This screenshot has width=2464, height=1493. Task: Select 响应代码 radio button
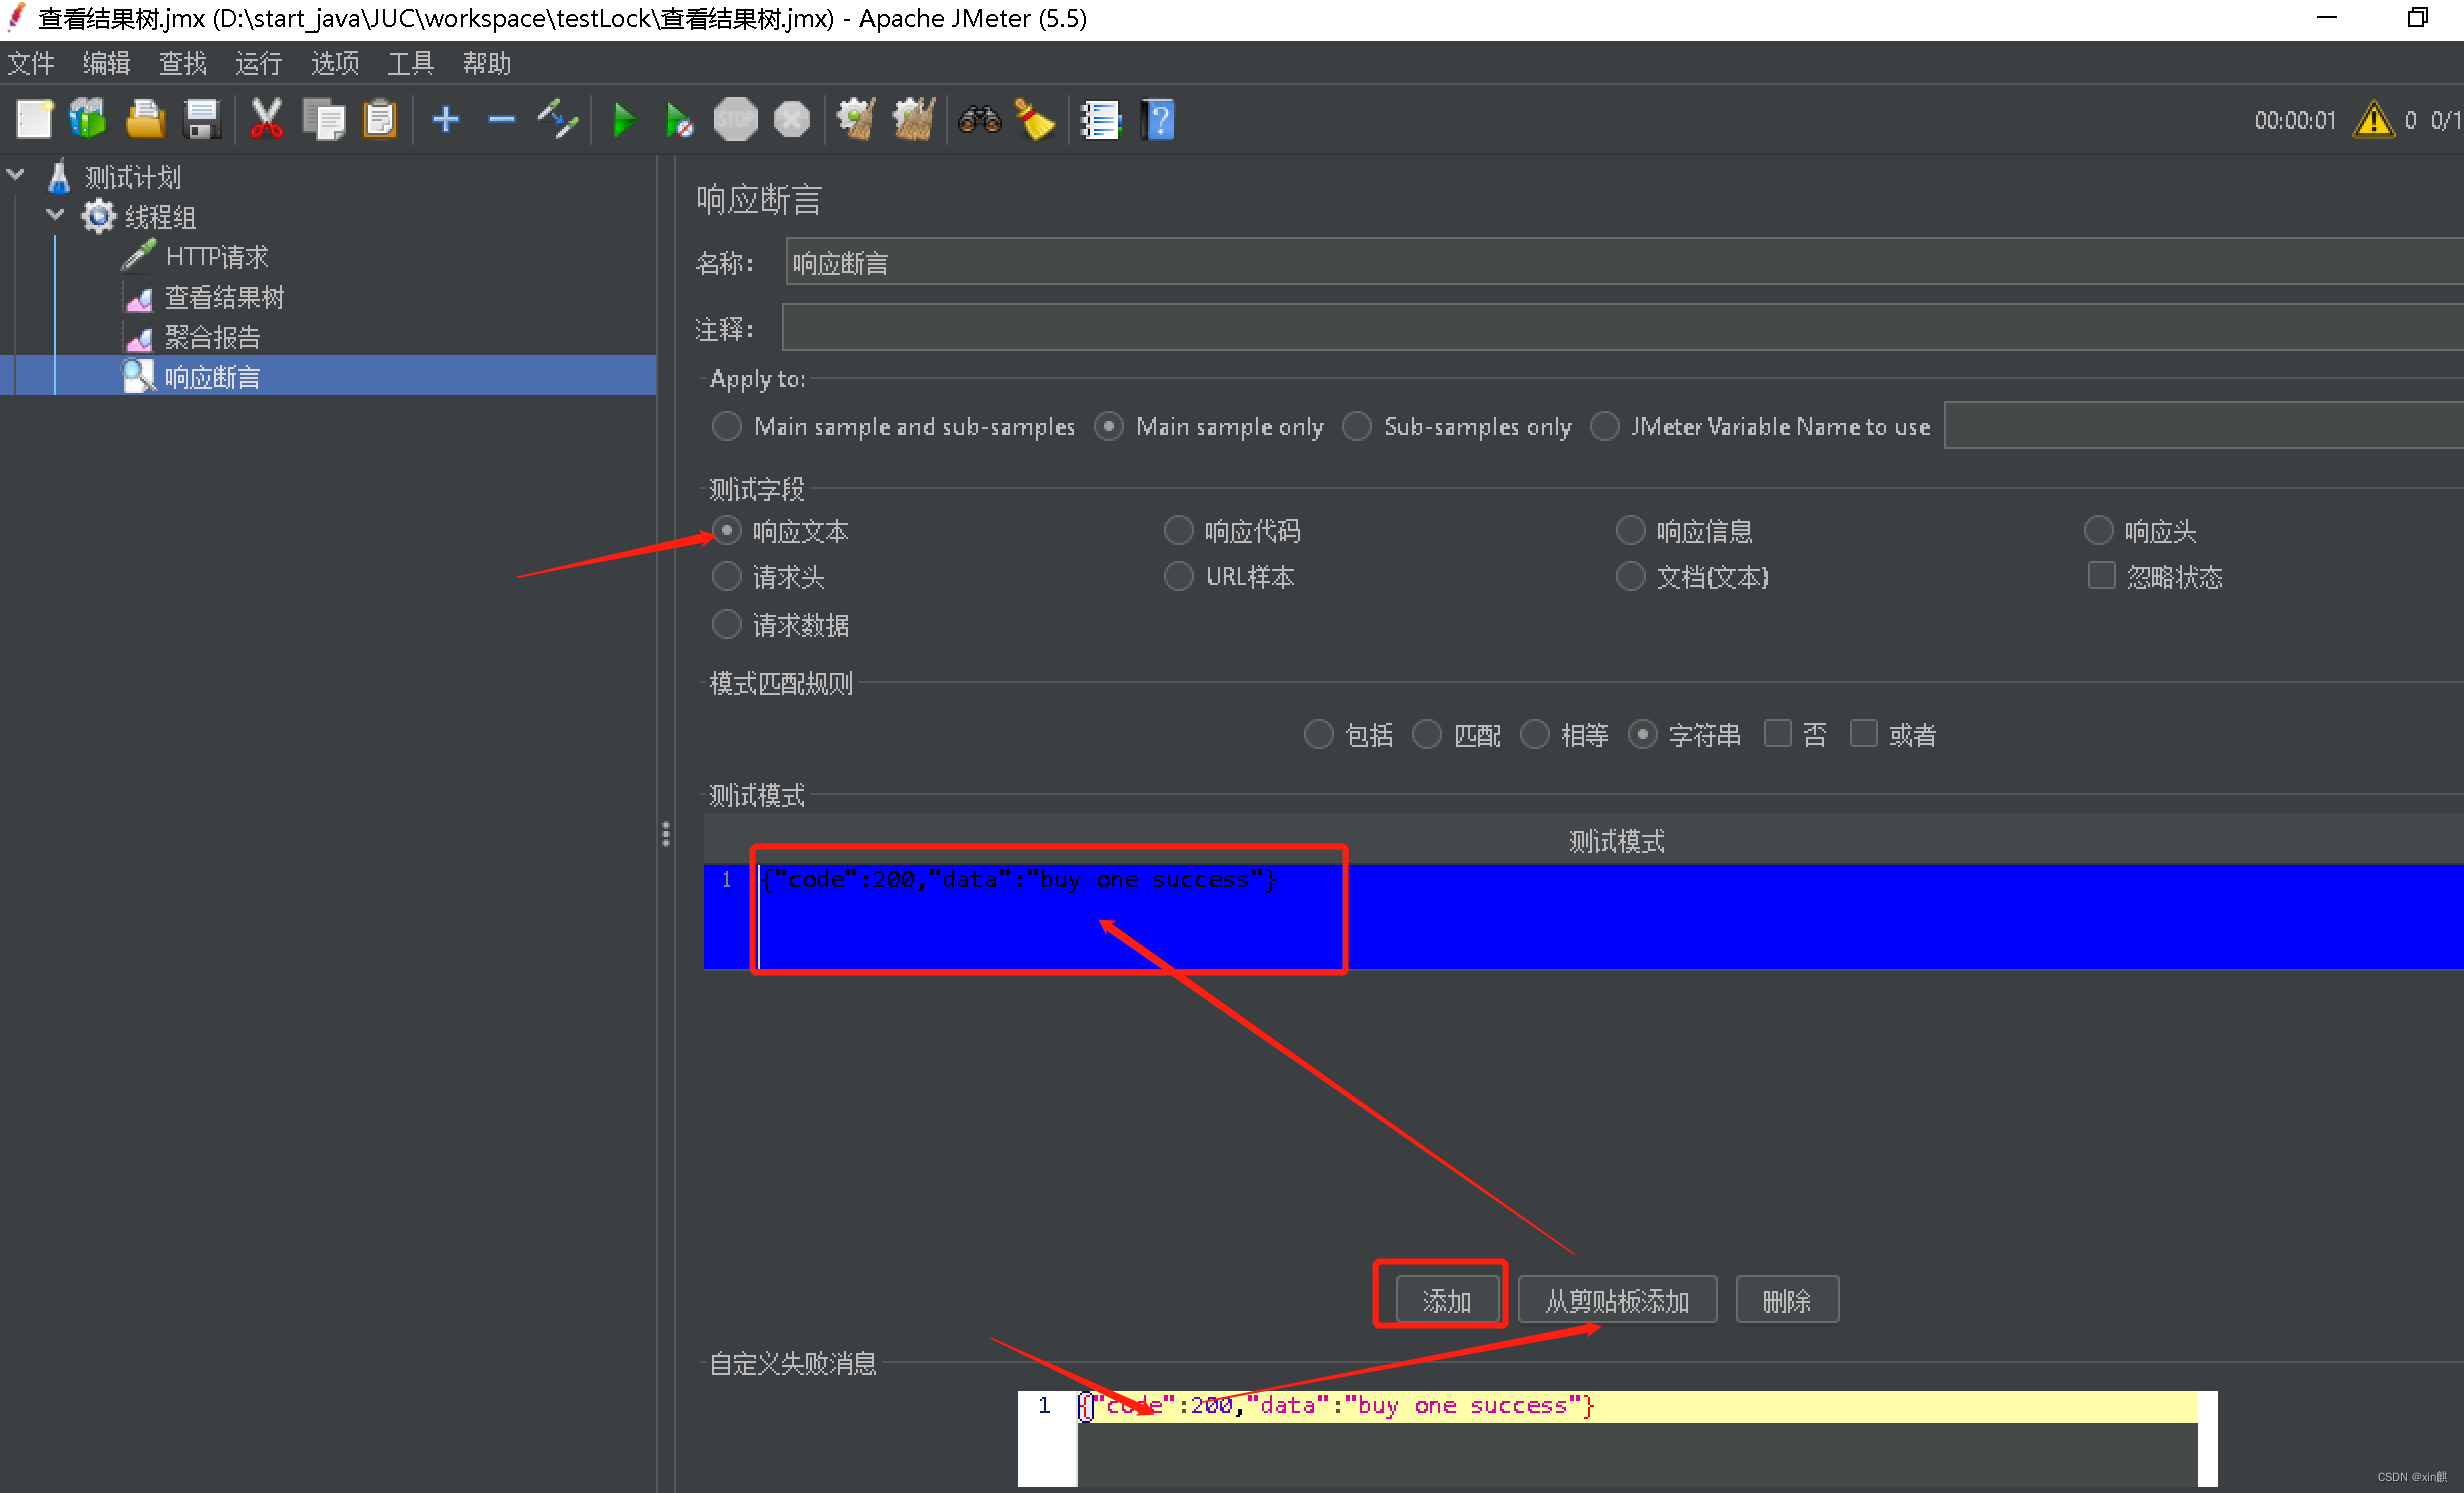tap(1179, 530)
